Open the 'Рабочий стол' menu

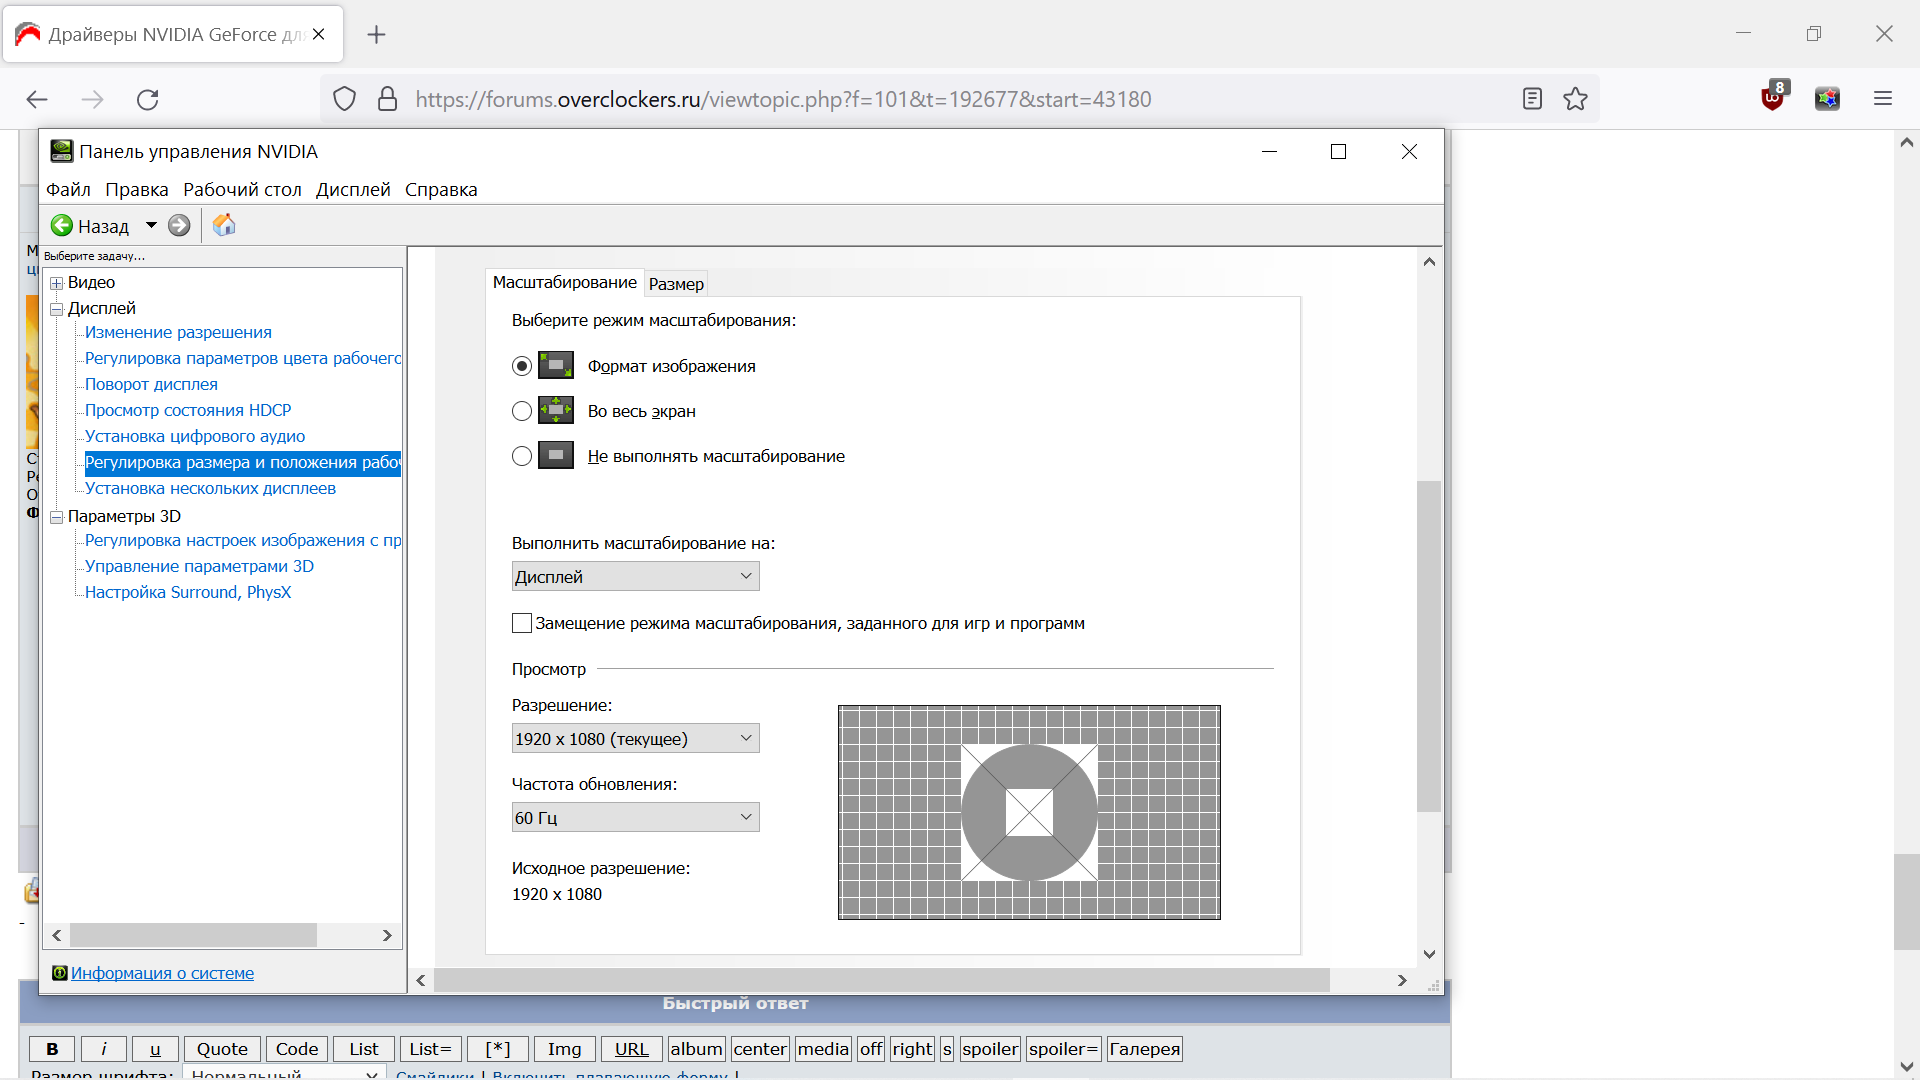pos(242,190)
